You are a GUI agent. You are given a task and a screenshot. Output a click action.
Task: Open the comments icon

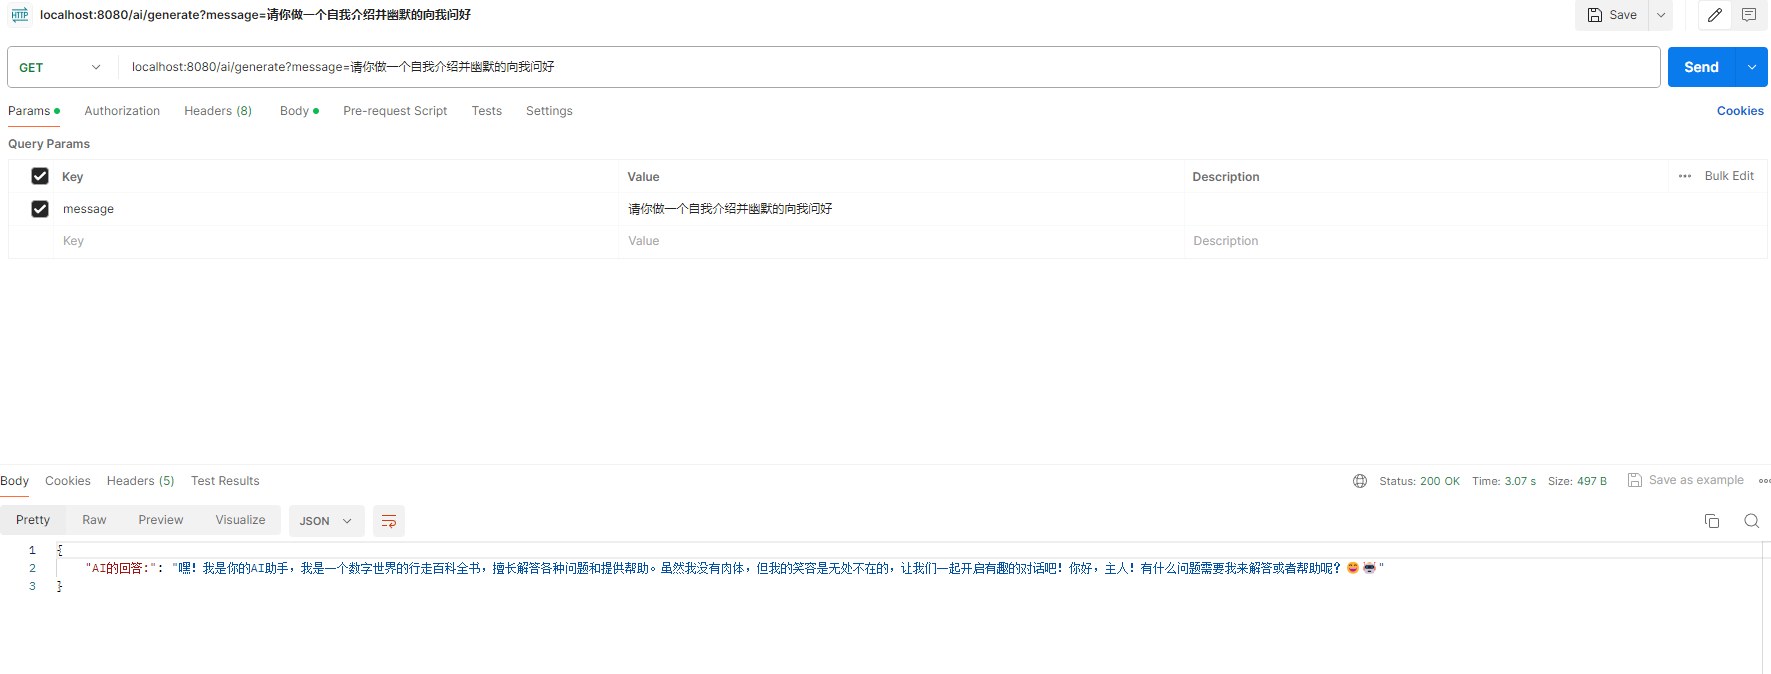click(x=1748, y=15)
